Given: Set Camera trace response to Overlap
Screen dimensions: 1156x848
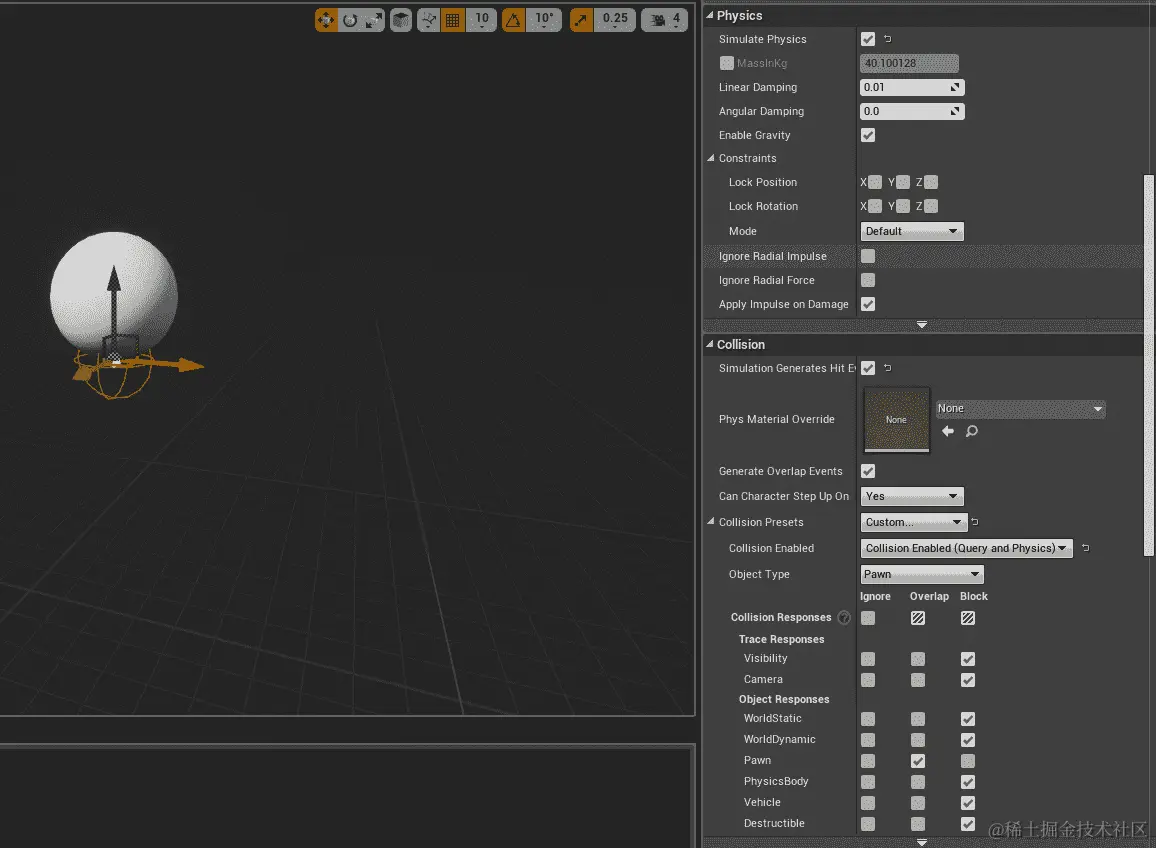Looking at the screenshot, I should (918, 680).
